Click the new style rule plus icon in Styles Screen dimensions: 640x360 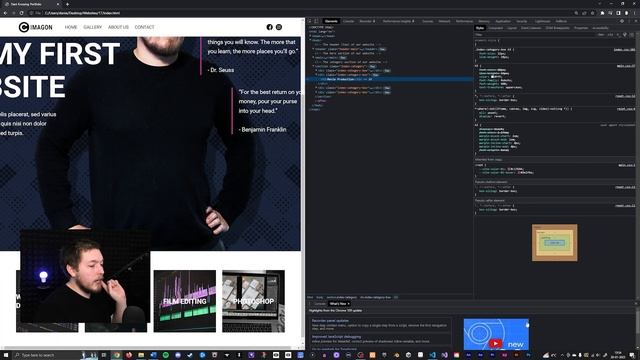click(x=618, y=35)
